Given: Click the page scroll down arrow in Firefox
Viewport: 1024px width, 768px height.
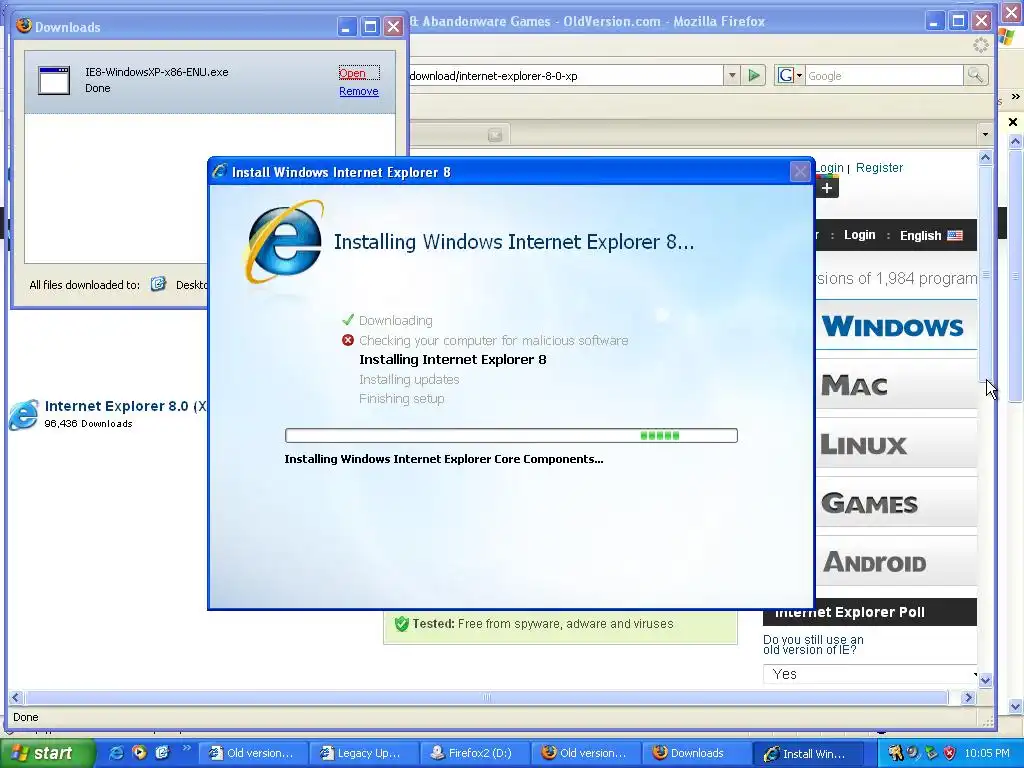Looking at the screenshot, I should click(x=985, y=680).
